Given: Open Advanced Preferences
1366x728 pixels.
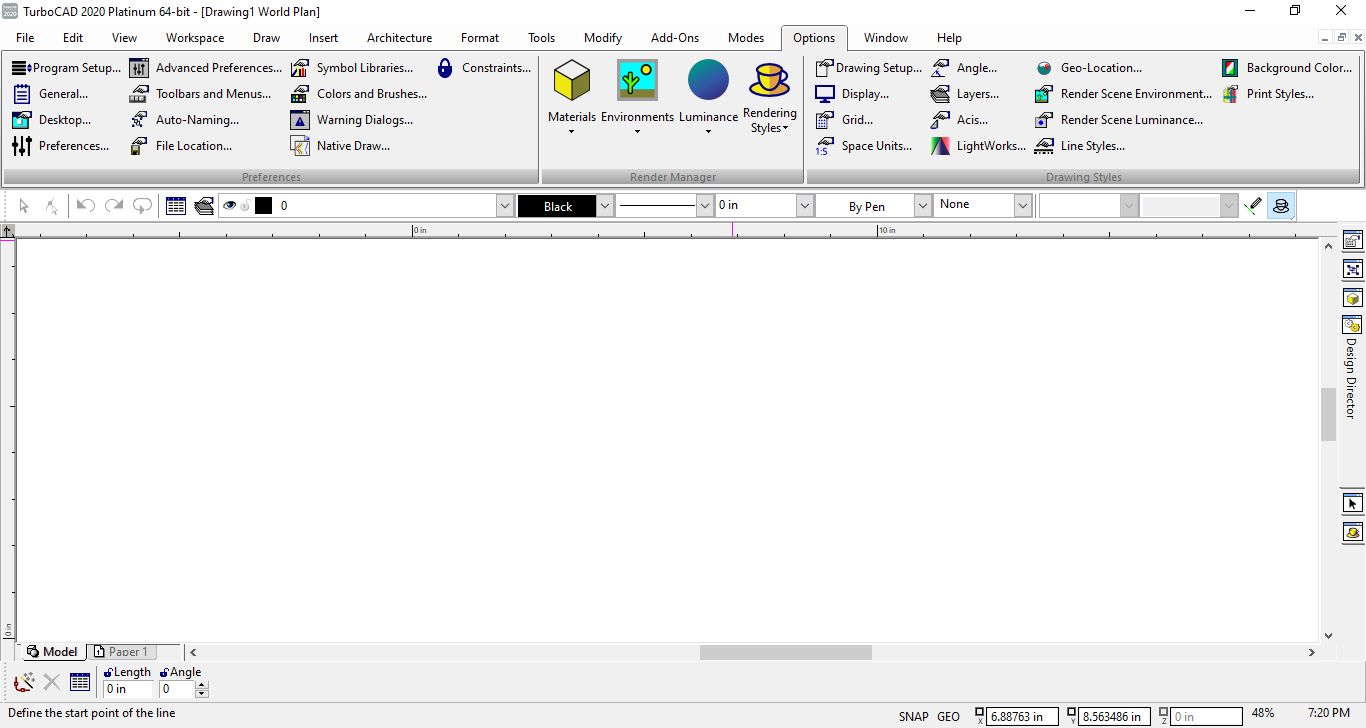Looking at the screenshot, I should pyautogui.click(x=206, y=68).
